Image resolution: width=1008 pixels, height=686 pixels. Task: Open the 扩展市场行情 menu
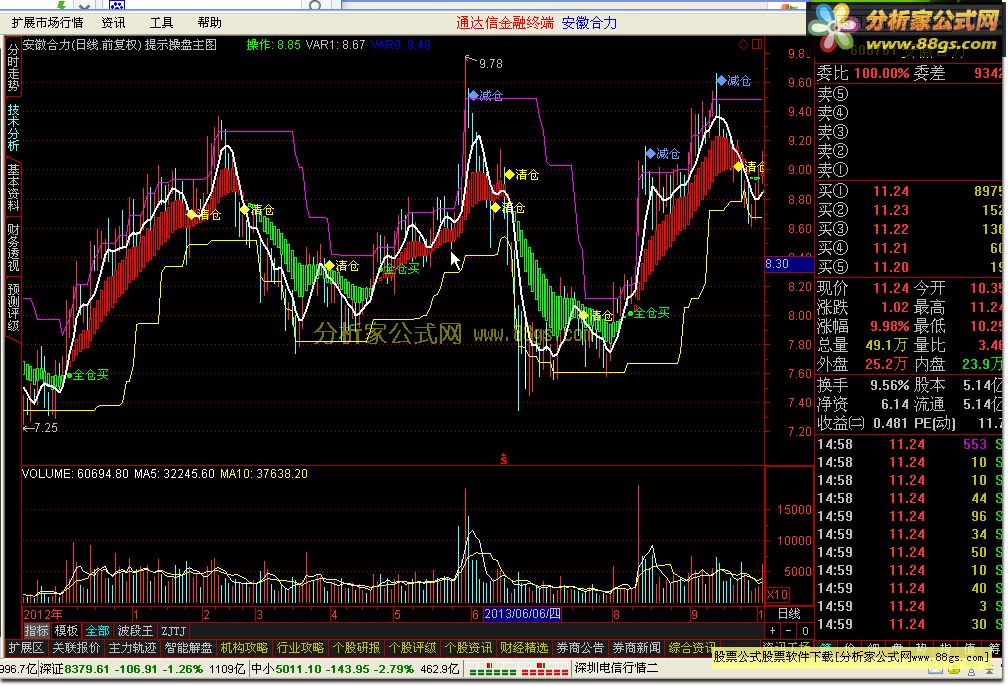[48, 23]
